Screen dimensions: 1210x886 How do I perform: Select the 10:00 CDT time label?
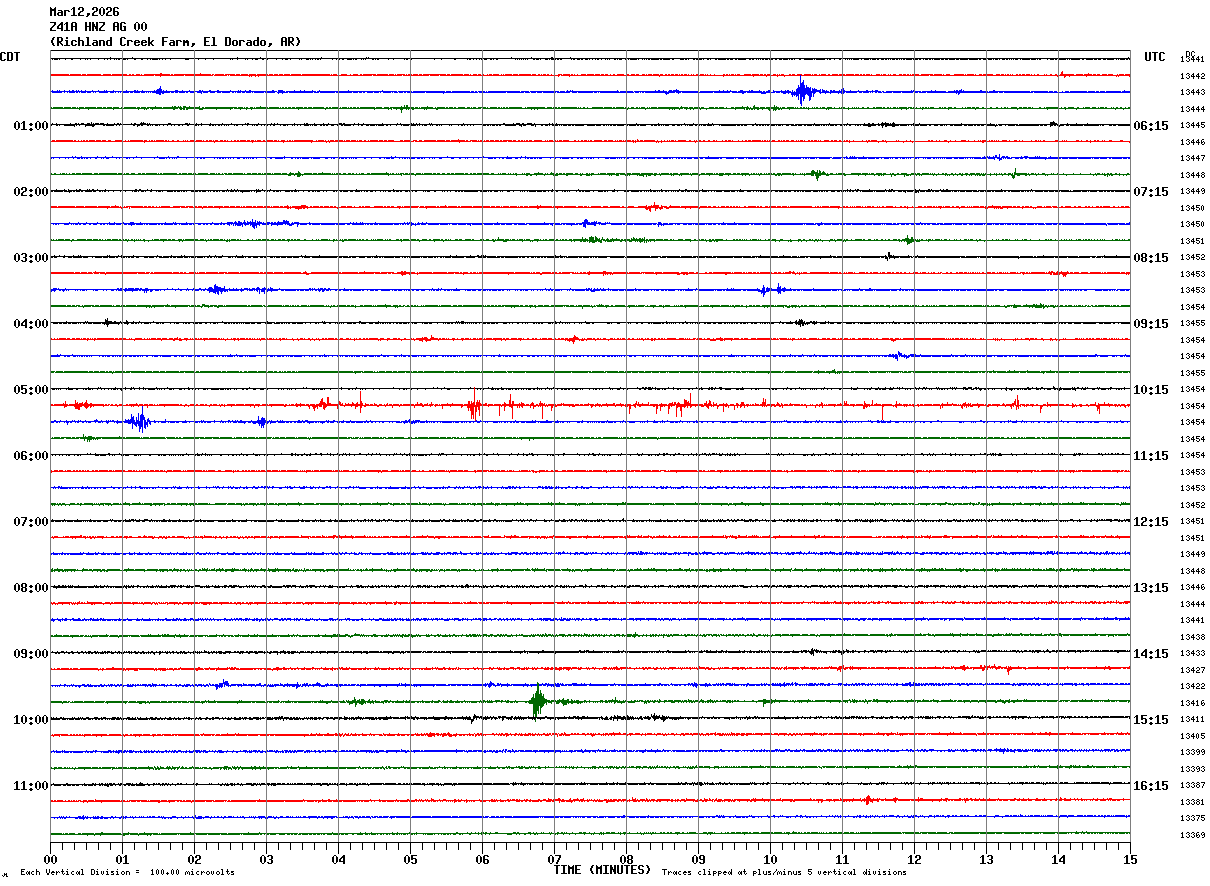31,720
